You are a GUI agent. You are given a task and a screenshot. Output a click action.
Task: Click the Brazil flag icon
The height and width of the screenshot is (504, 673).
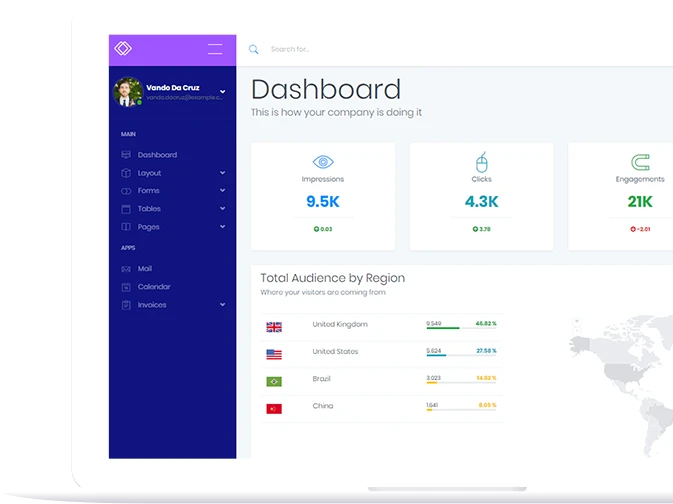coord(274,382)
